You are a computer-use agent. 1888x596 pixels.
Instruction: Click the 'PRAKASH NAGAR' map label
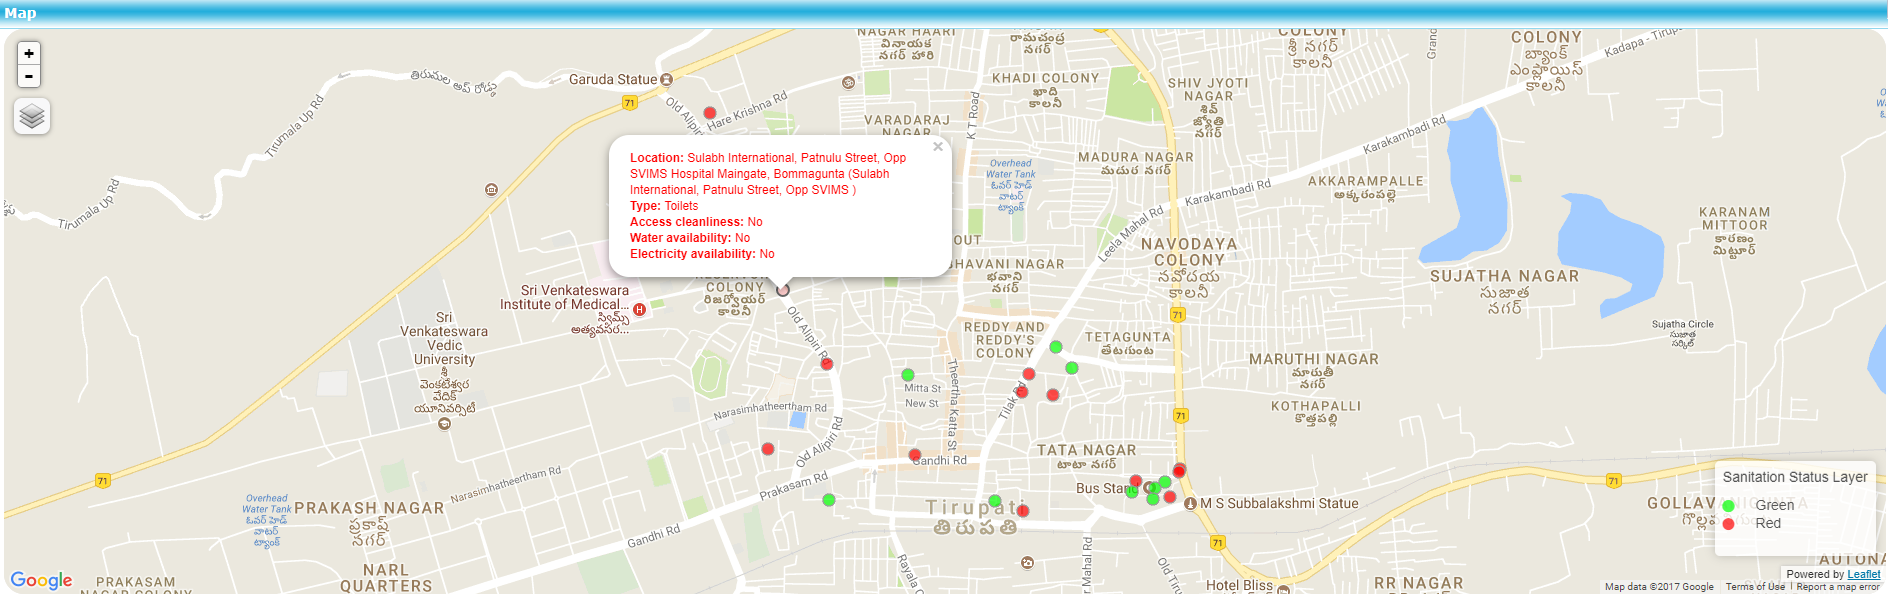[x=369, y=508]
